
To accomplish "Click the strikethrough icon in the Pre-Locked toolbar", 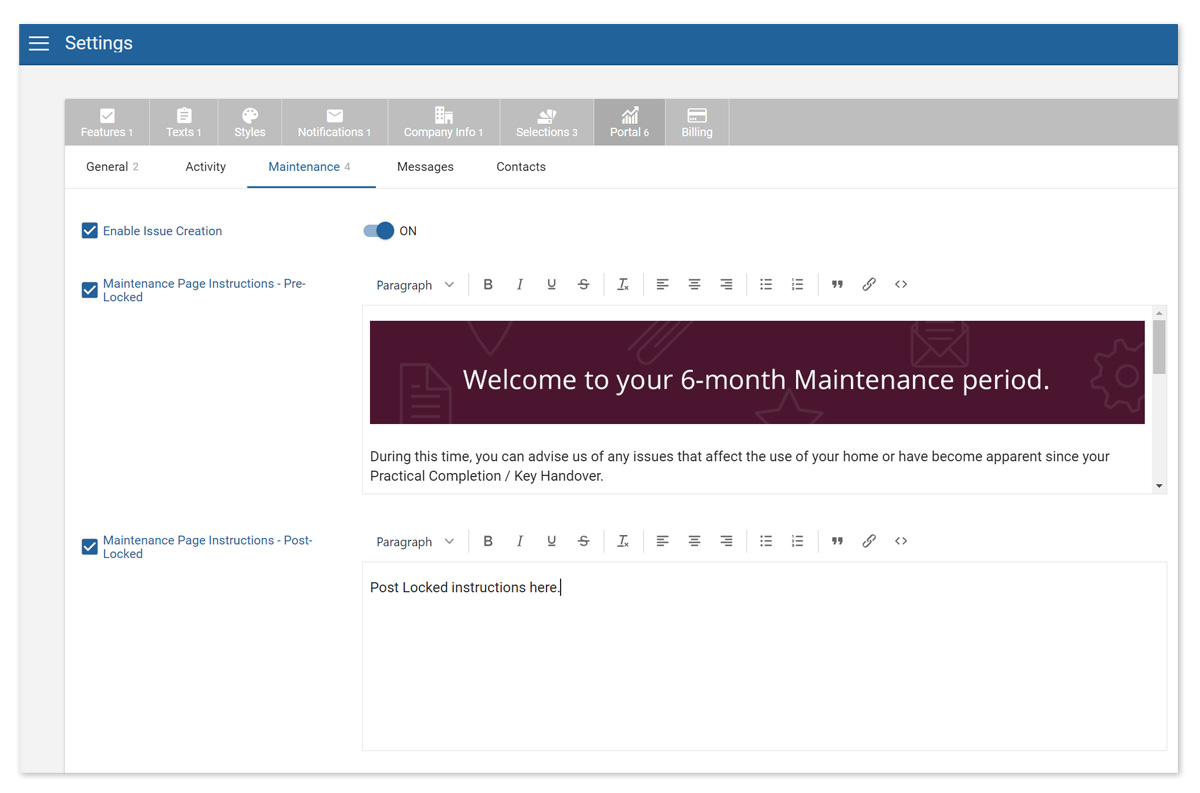I will pos(583,284).
